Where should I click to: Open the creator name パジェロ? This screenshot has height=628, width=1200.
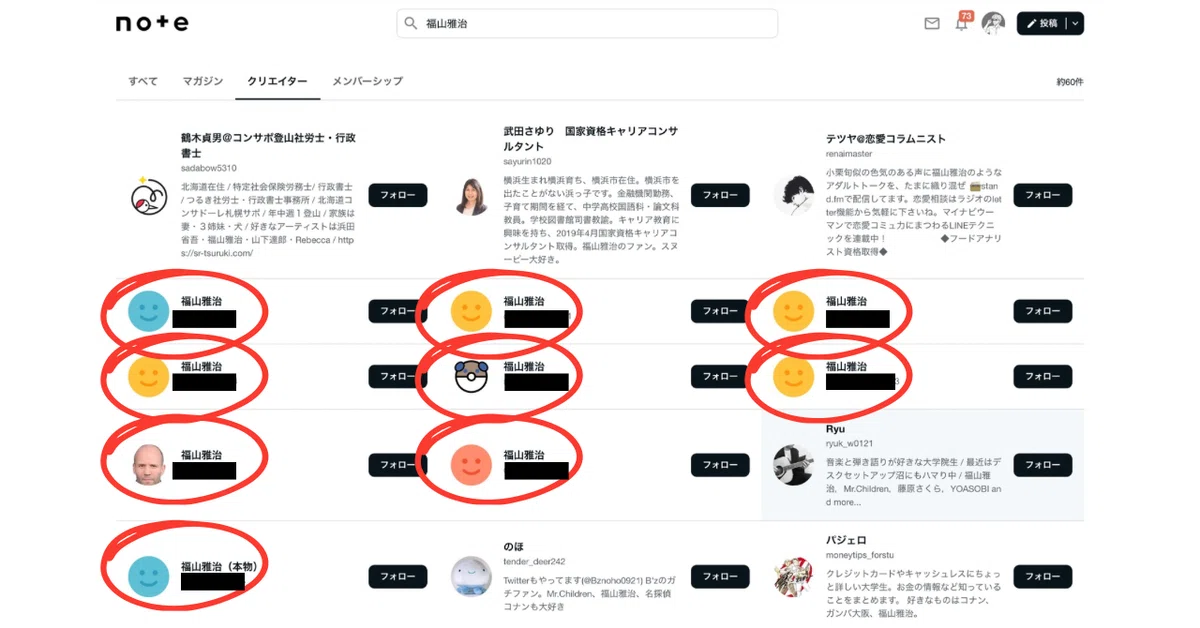(846, 540)
